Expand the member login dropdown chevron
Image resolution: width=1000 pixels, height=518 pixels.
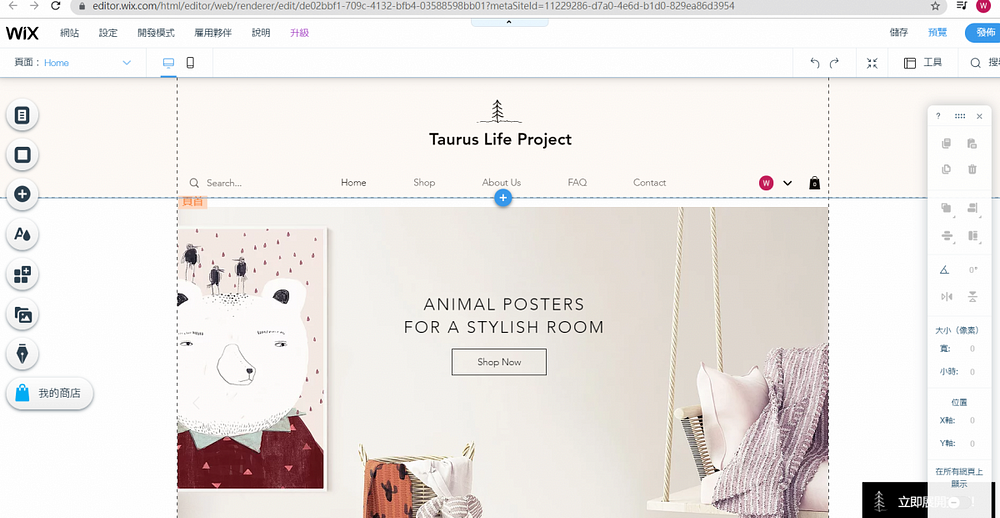(x=787, y=183)
